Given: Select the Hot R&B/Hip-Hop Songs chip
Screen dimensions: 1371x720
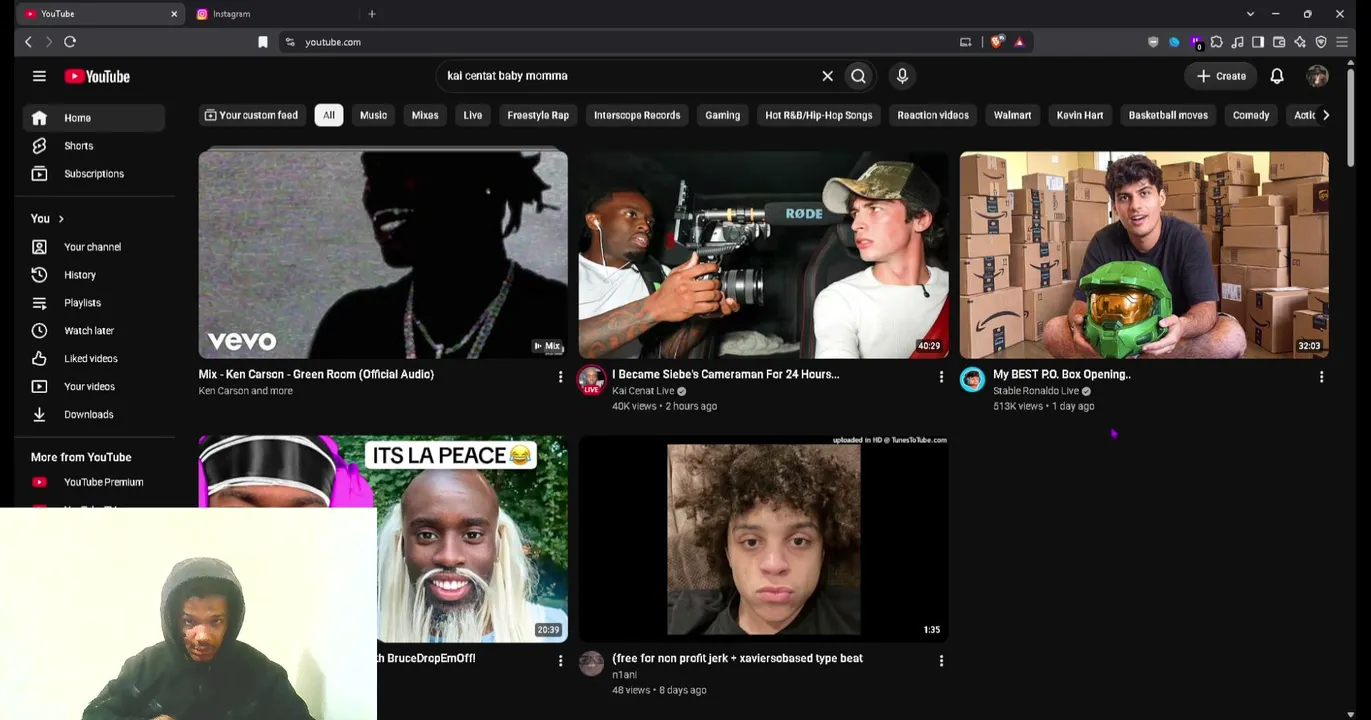Looking at the screenshot, I should click(x=818, y=115).
